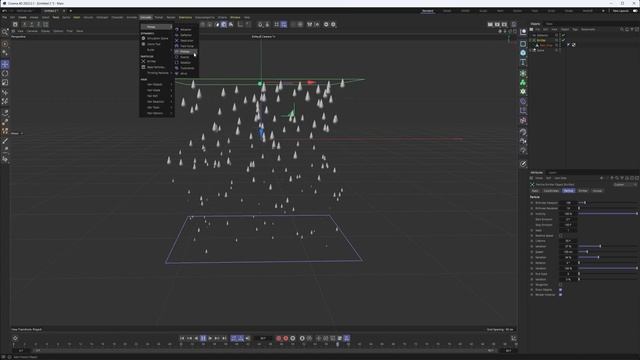Viewport: 640px width, 360px height.
Task: Toggle the Tangential checkbox
Action: coord(561,284)
